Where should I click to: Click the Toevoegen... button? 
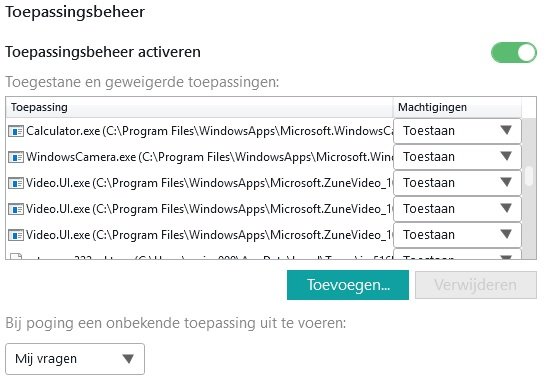tap(348, 285)
